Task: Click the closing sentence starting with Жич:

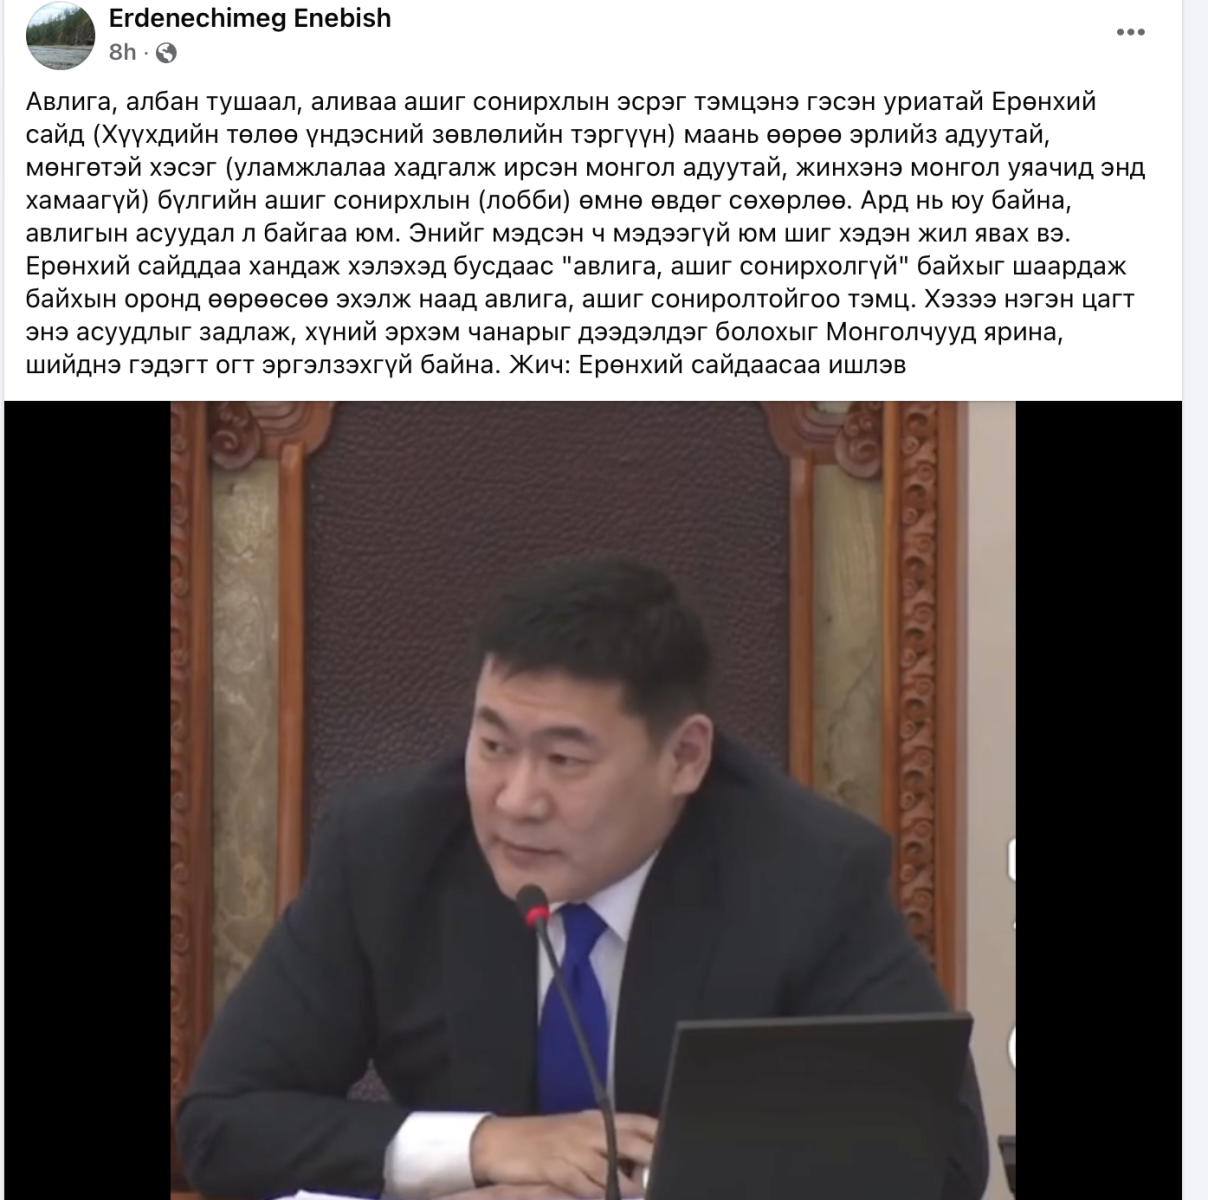Action: 708,365
